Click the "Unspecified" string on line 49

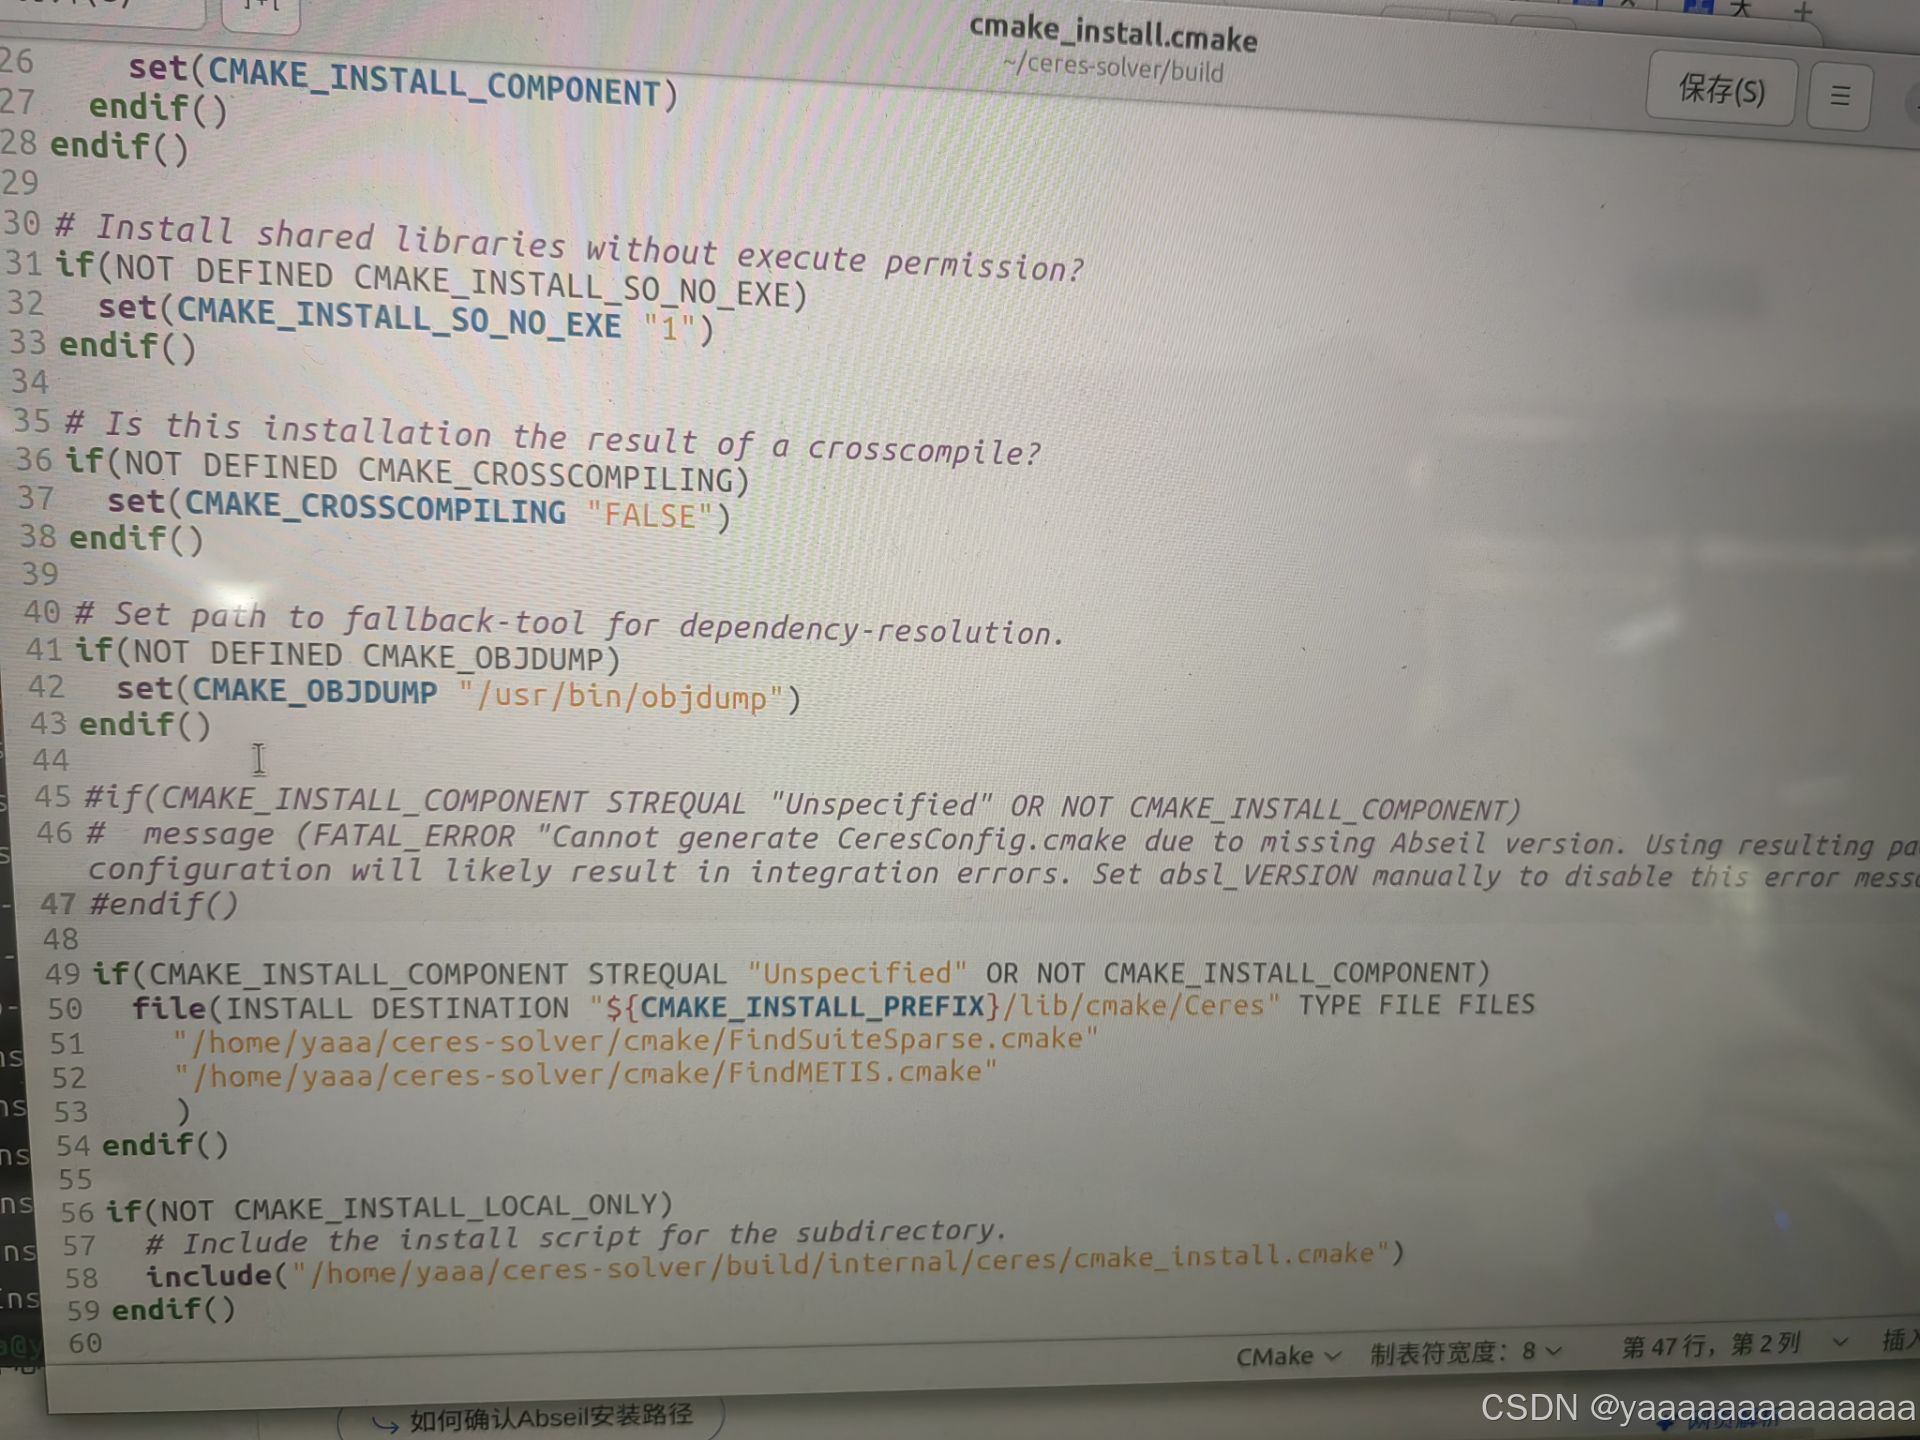coord(855,972)
